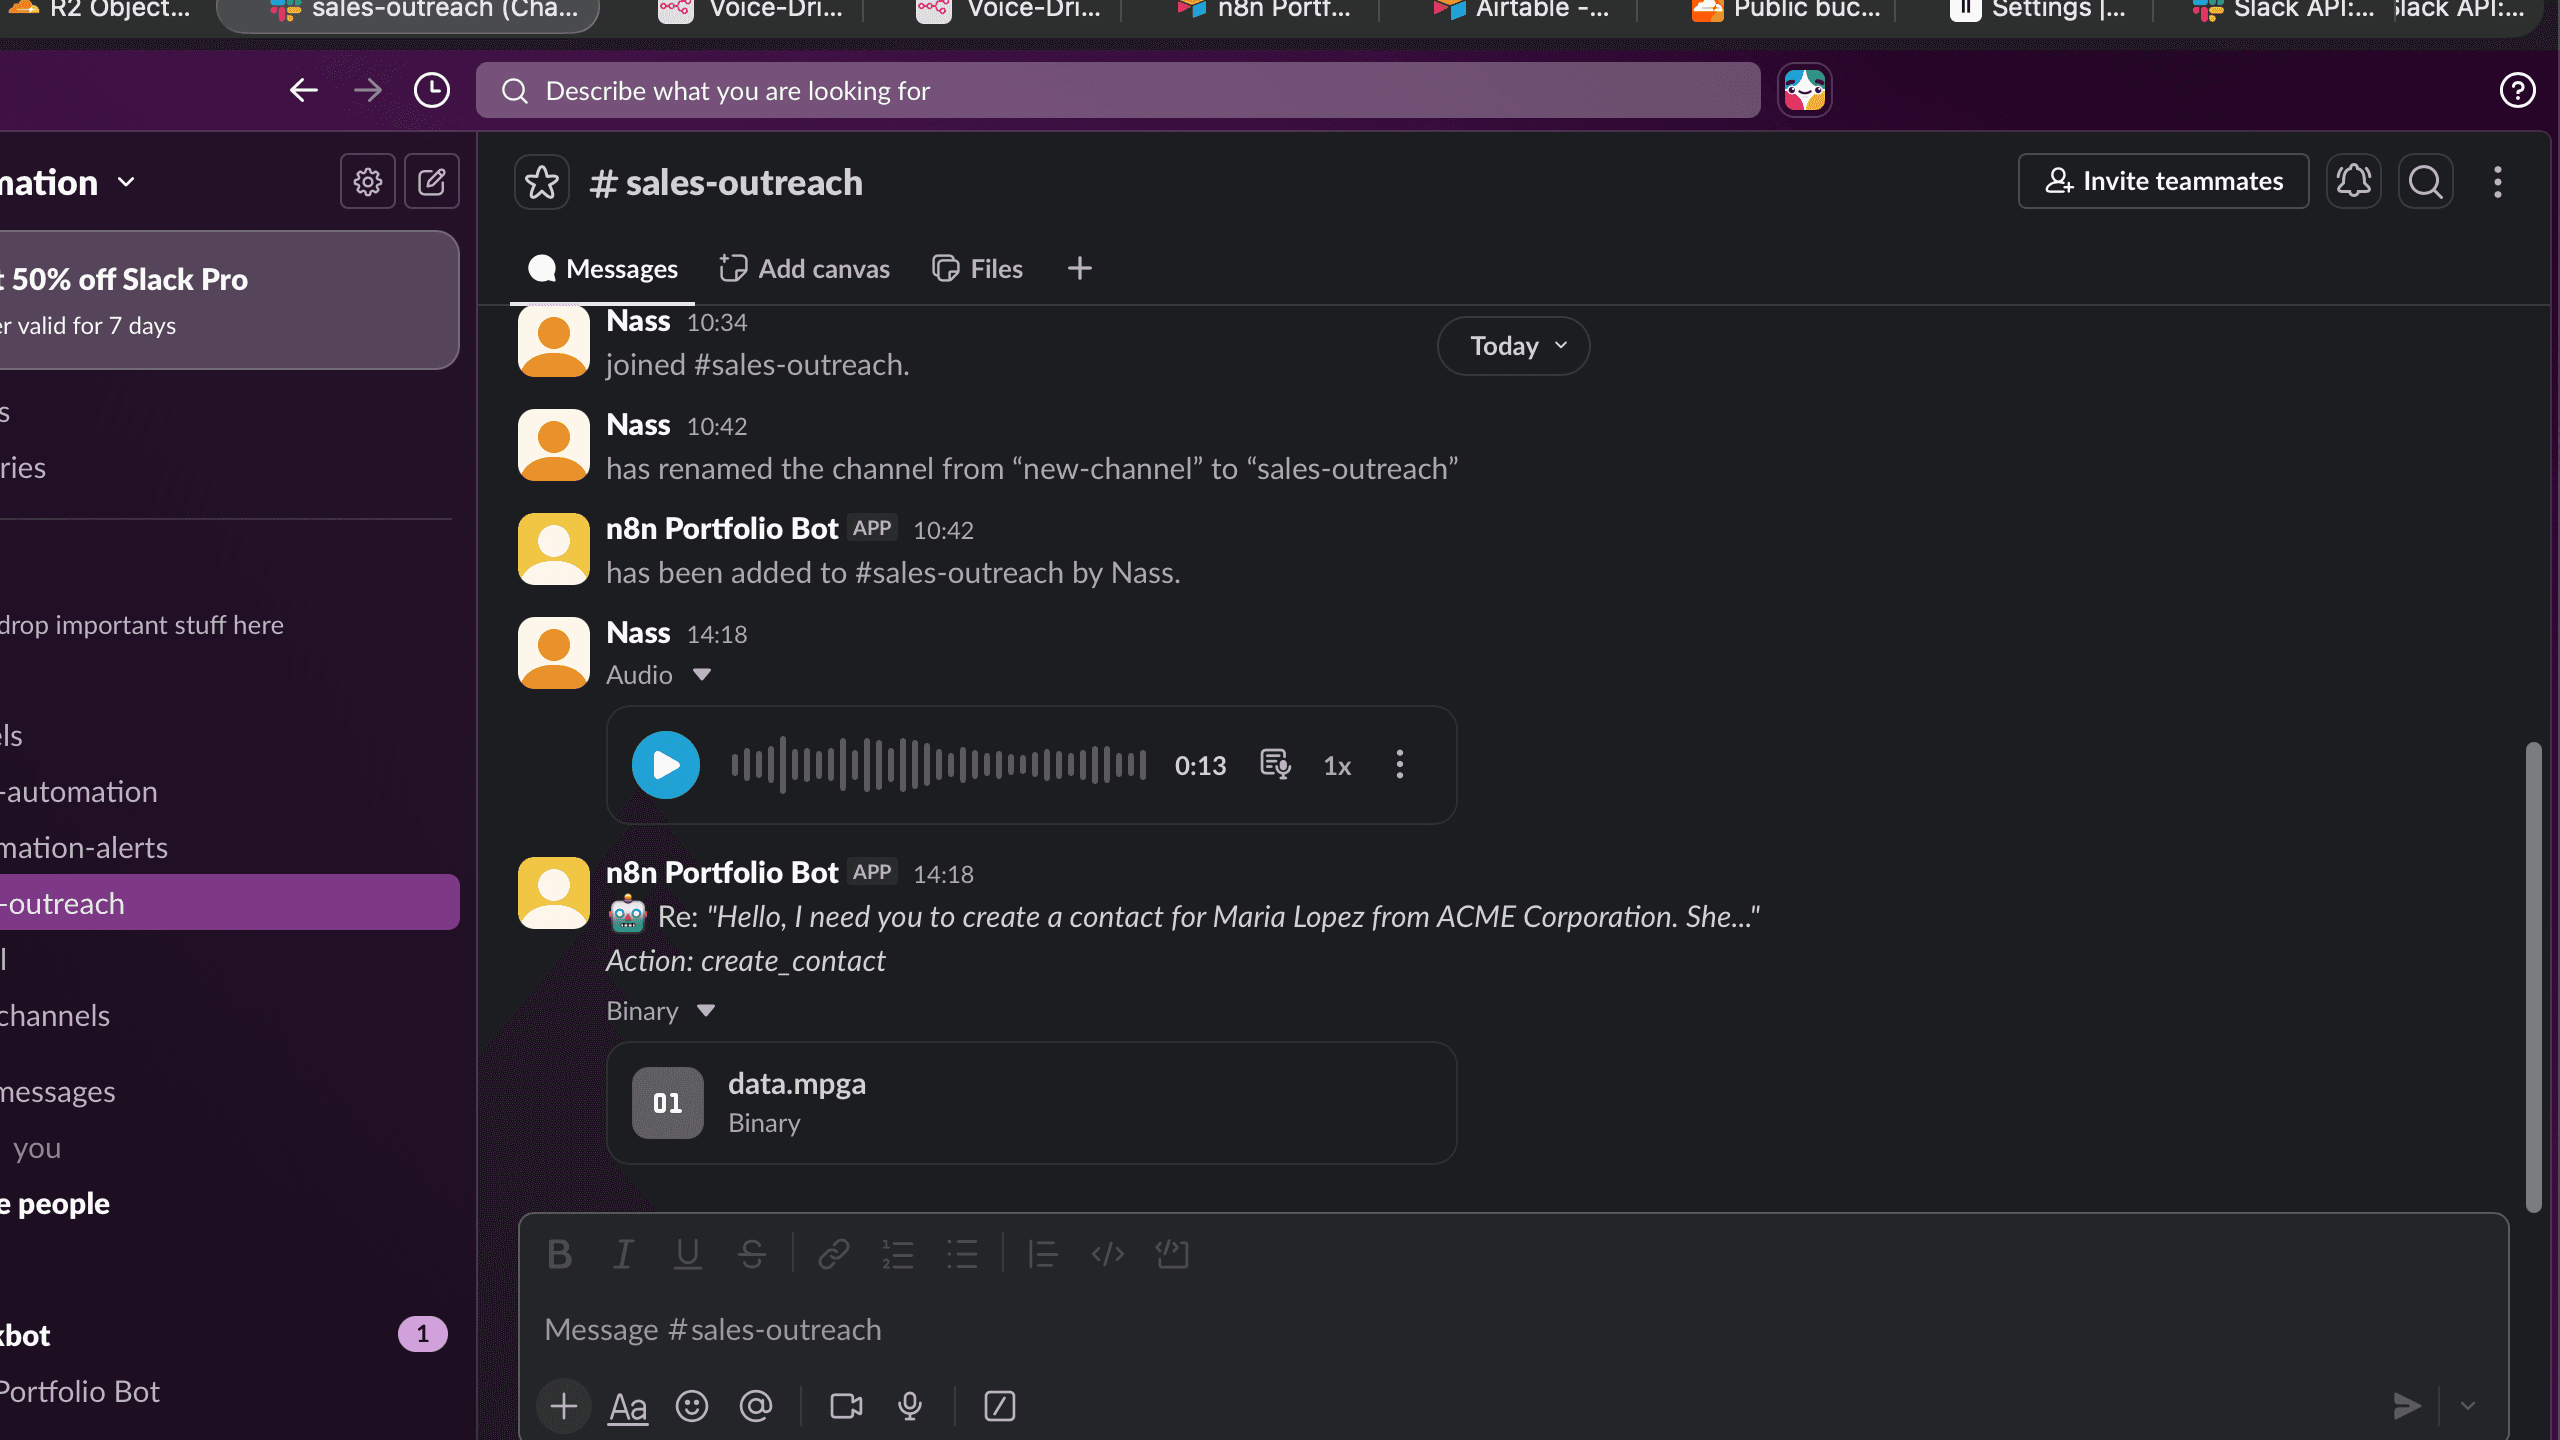The height and width of the screenshot is (1440, 2560).
Task: Toggle underline formatting
Action: click(x=688, y=1254)
